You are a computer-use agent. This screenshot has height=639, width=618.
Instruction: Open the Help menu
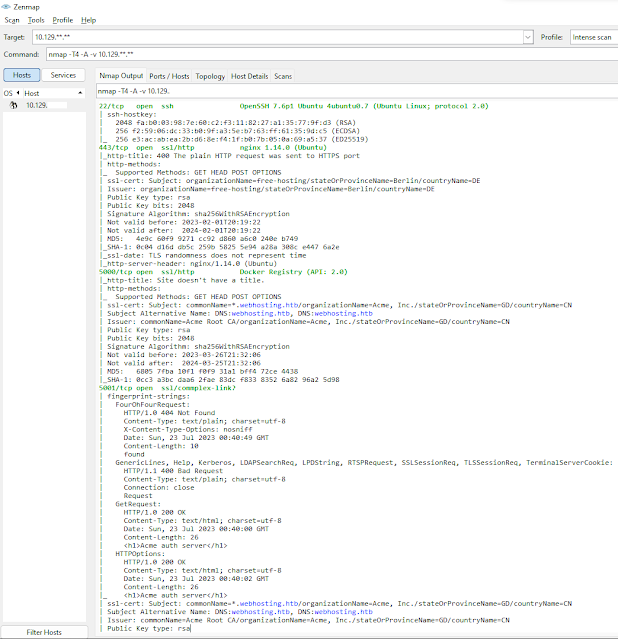pos(88,20)
